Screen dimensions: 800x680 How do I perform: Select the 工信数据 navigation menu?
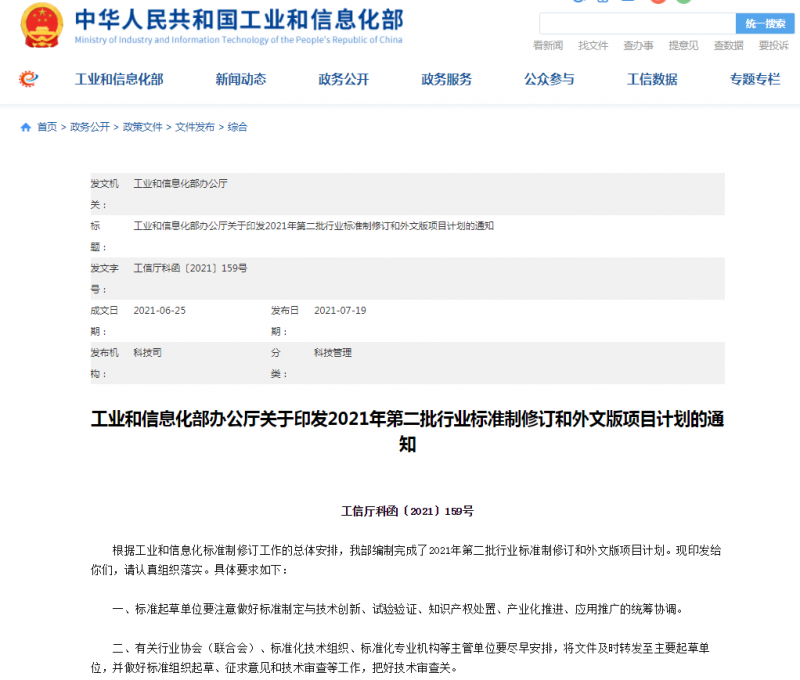point(653,79)
